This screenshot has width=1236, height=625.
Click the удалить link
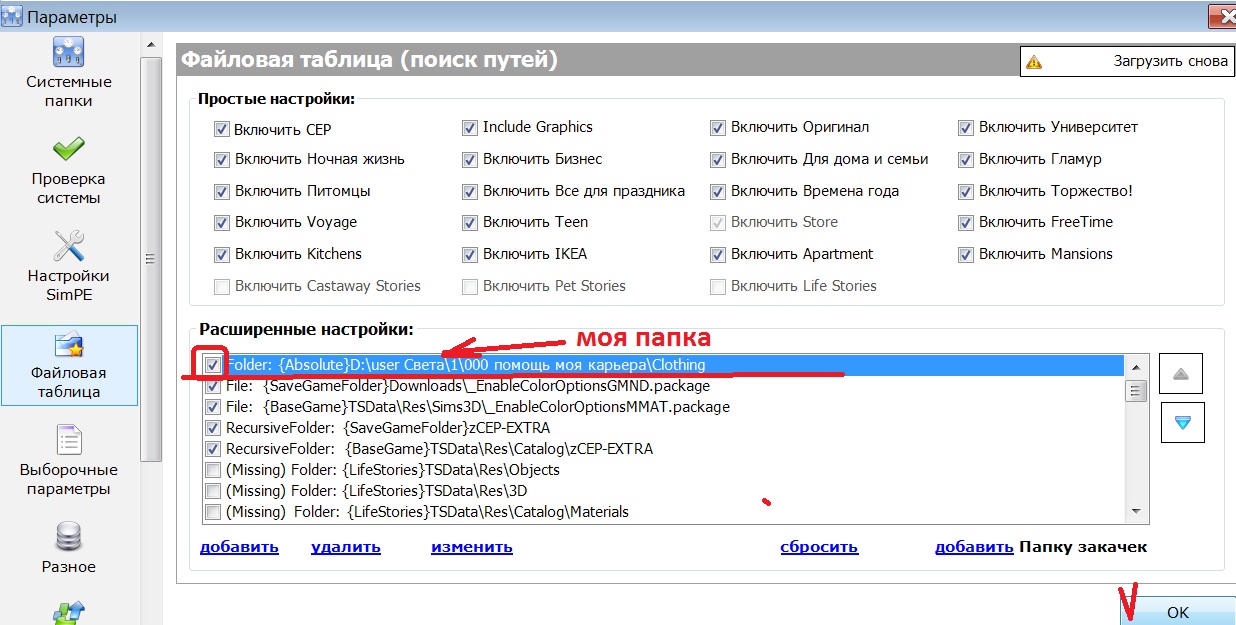pos(345,547)
